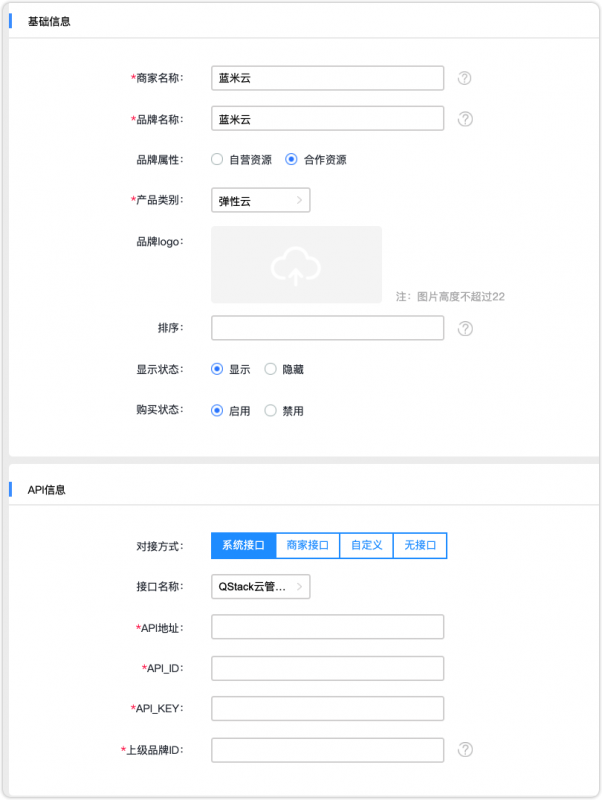The height and width of the screenshot is (800, 602).
Task: Choose 隐藏 for display status
Action: [x=270, y=369]
